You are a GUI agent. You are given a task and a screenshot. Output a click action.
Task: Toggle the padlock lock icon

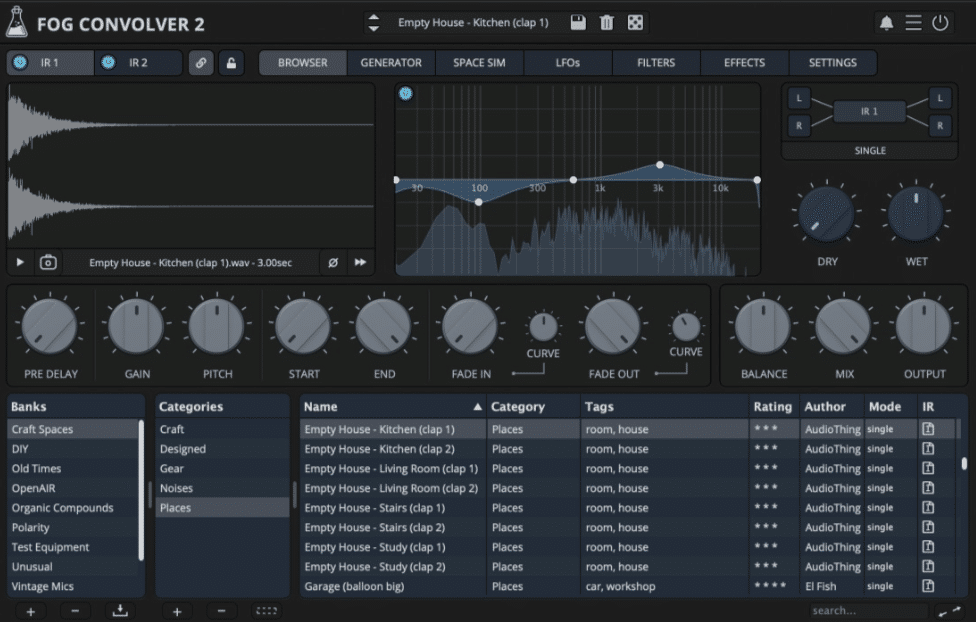[x=231, y=63]
